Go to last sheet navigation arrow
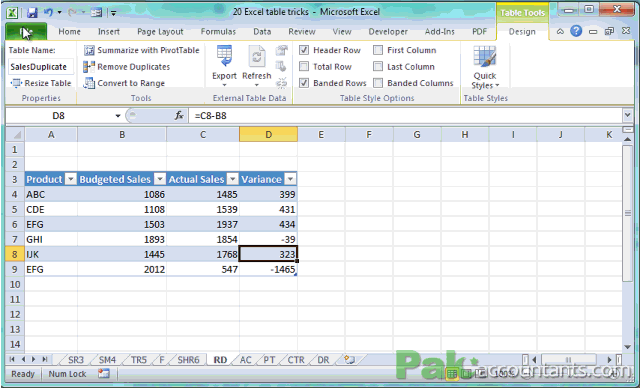Screen dimensions: 640x388 point(44,359)
